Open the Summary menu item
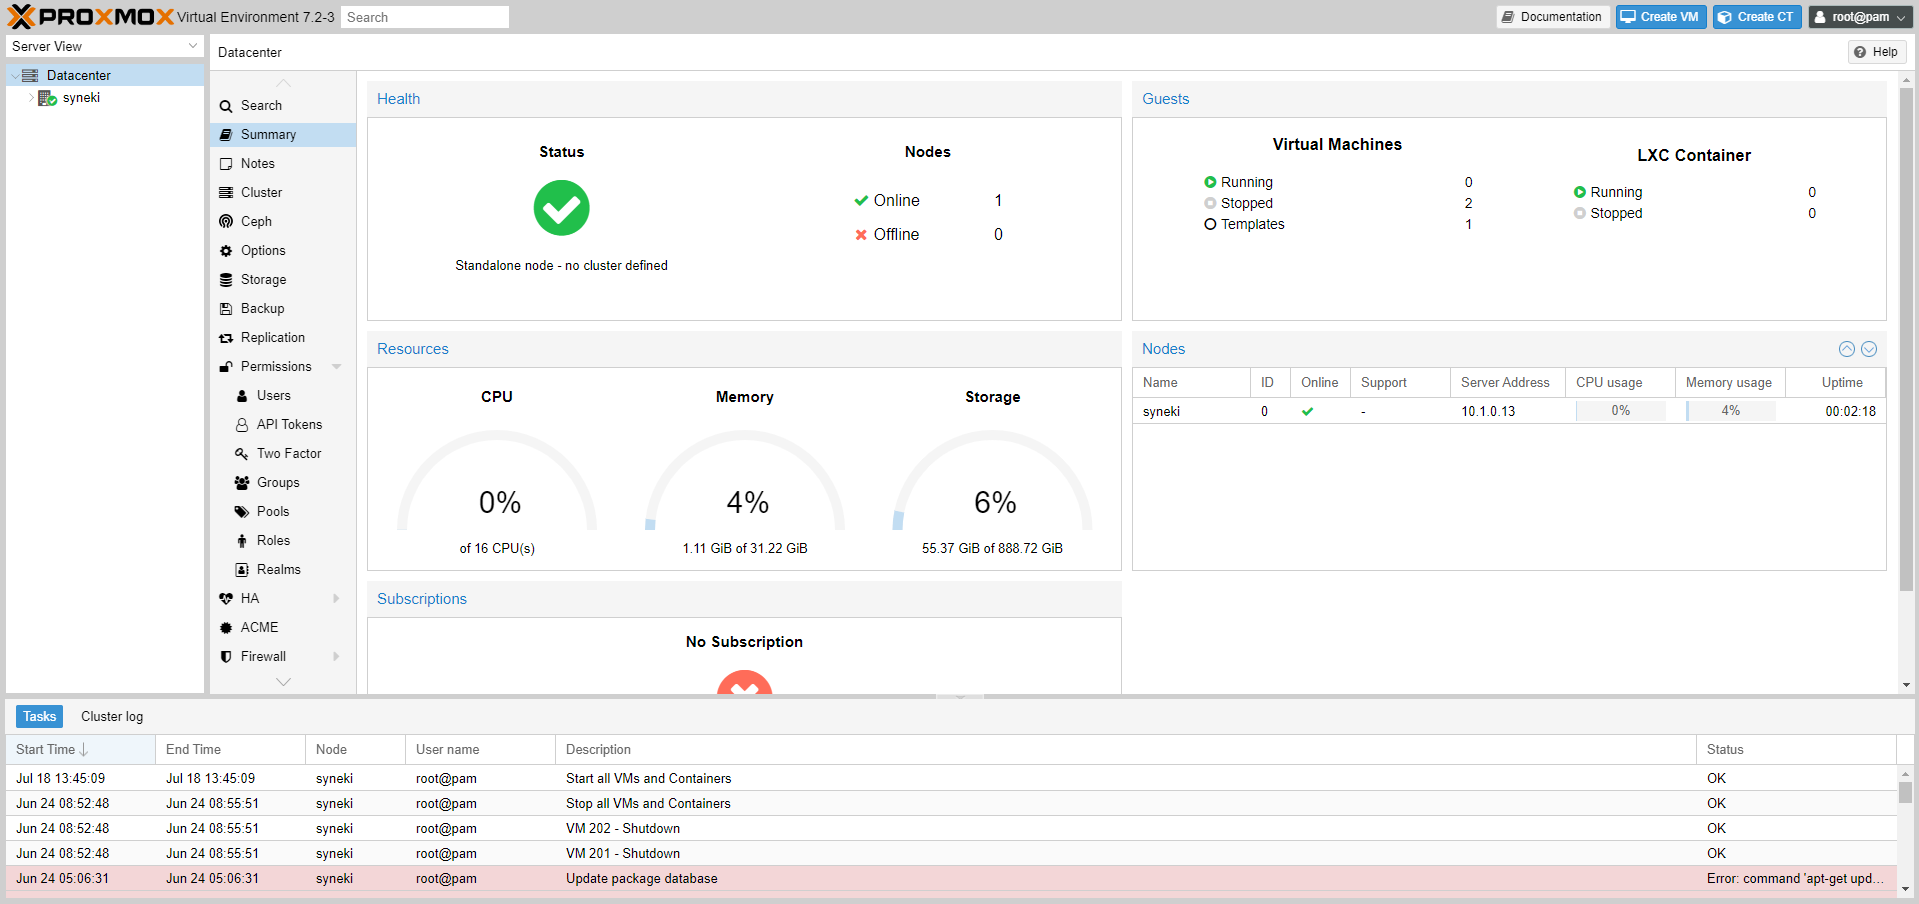 pos(283,135)
